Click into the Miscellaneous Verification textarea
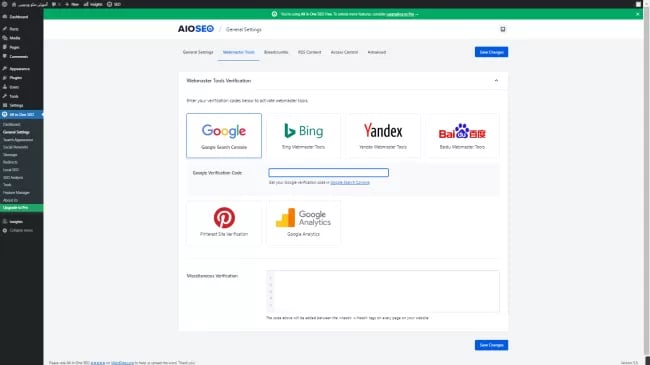This screenshot has width=650, height=365. [383, 292]
